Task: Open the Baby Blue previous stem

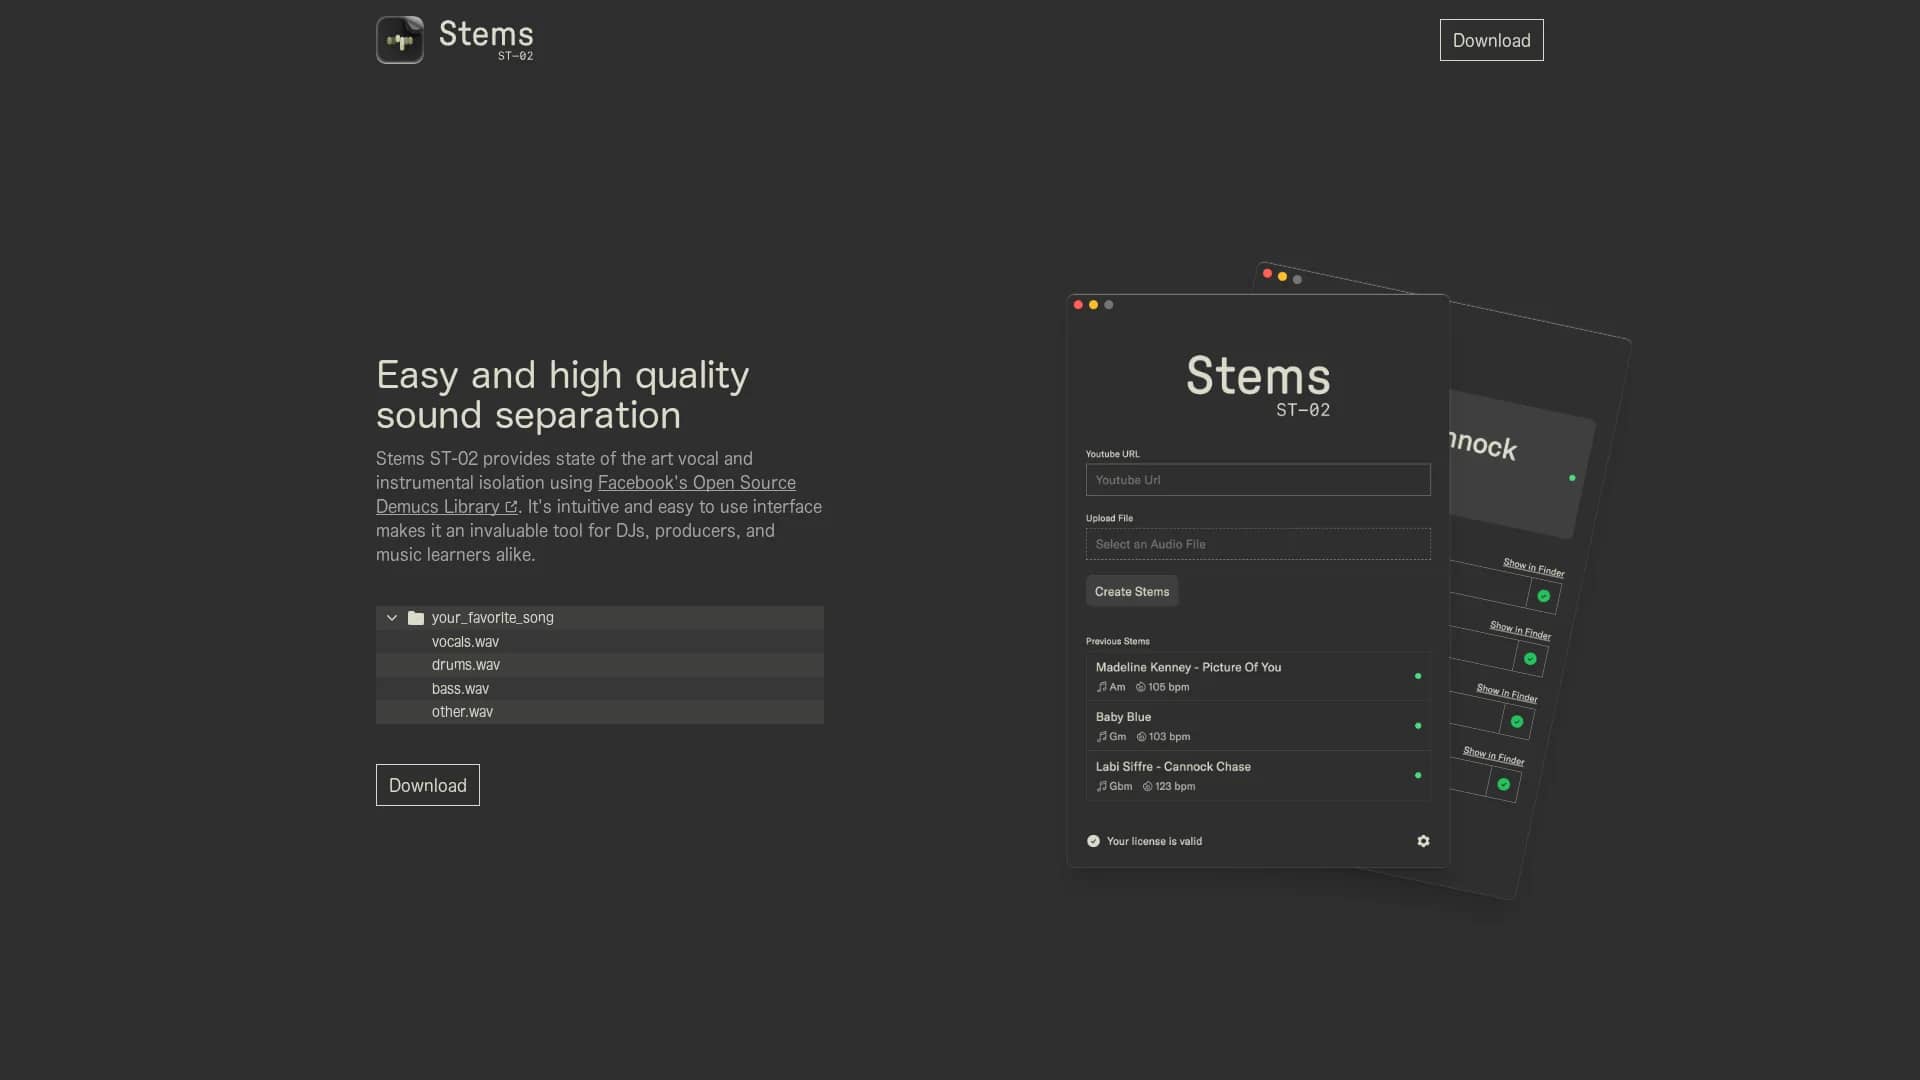Action: [x=1258, y=726]
